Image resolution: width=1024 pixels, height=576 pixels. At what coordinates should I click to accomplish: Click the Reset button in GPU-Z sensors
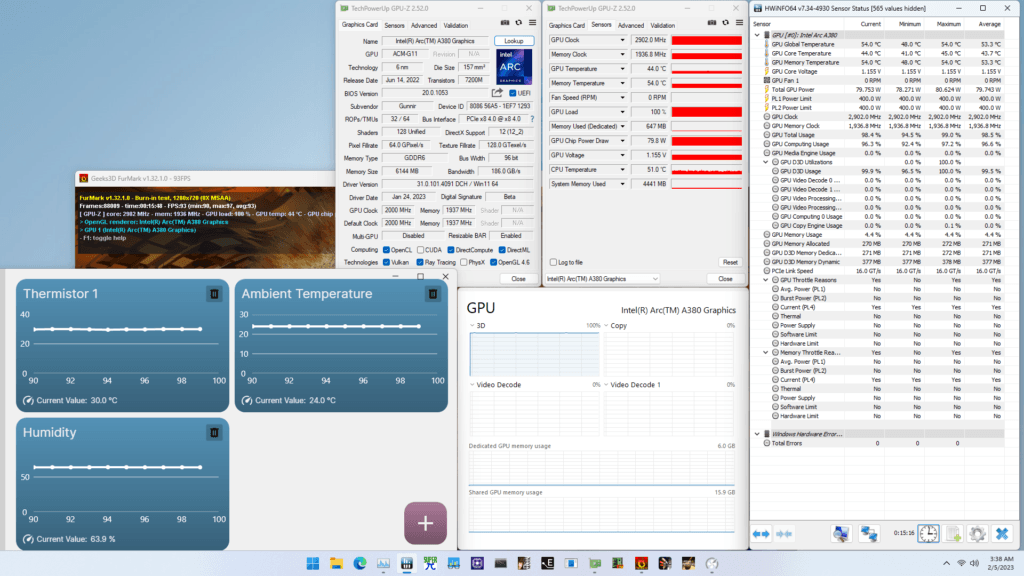click(729, 263)
